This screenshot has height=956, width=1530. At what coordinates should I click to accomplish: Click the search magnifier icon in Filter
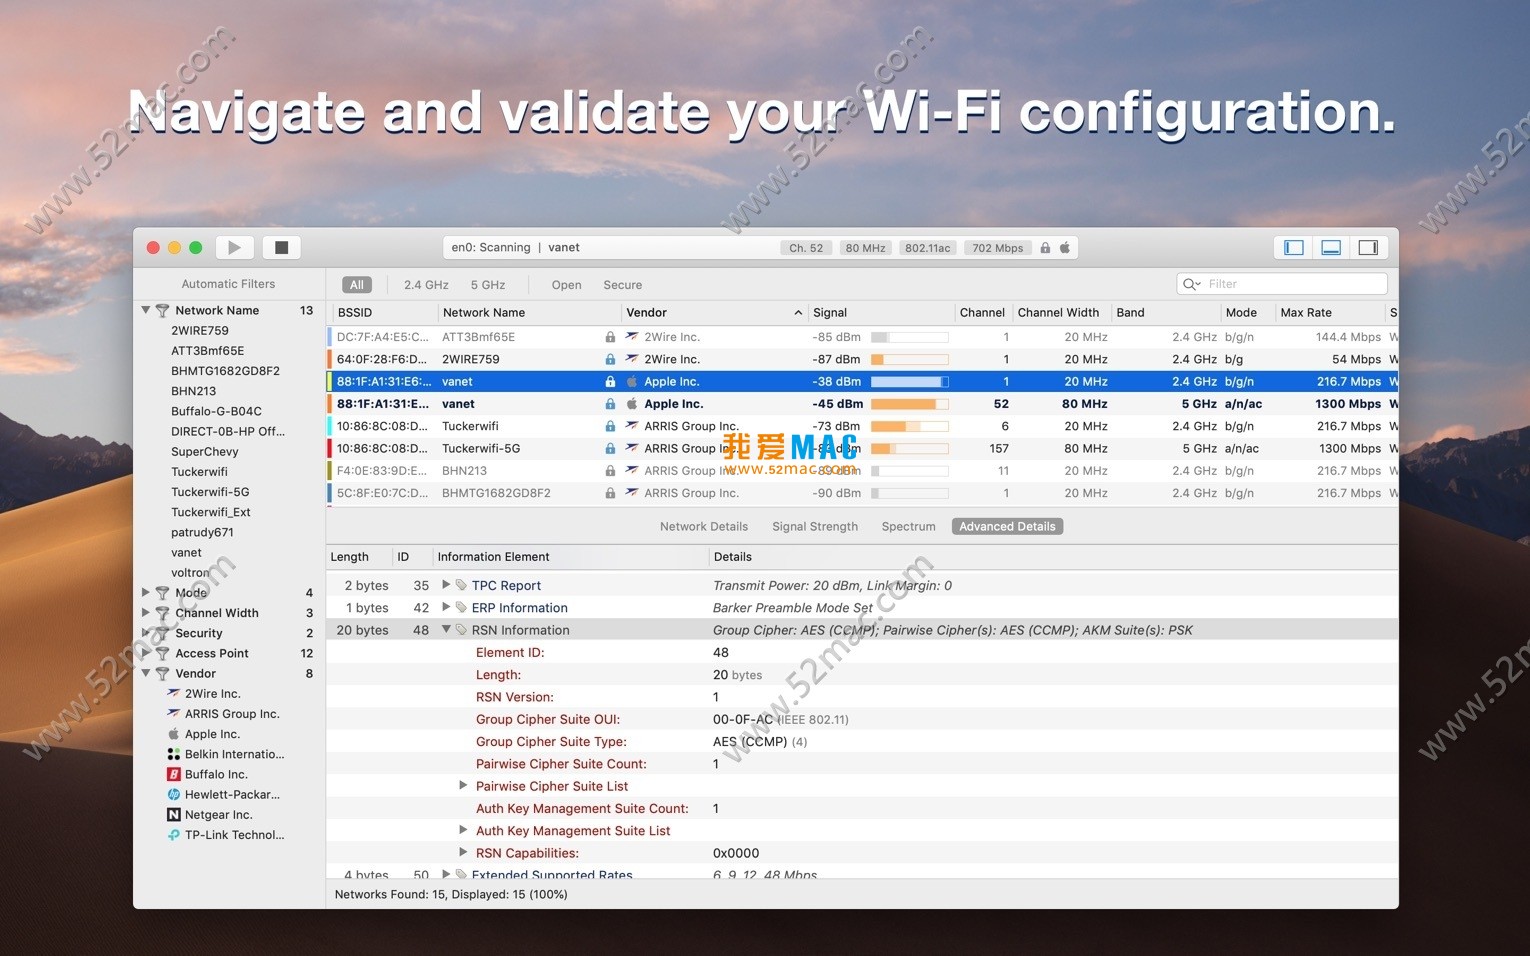pyautogui.click(x=1192, y=284)
